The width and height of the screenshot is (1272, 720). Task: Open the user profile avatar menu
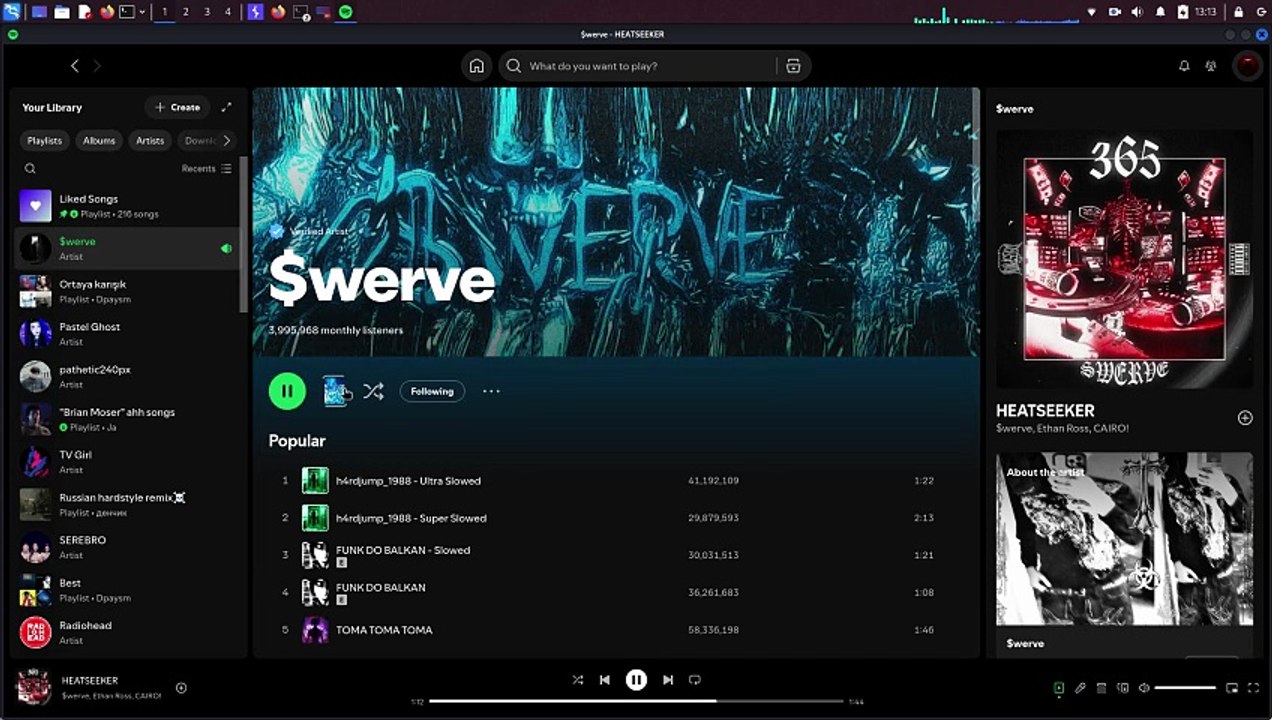[1247, 66]
